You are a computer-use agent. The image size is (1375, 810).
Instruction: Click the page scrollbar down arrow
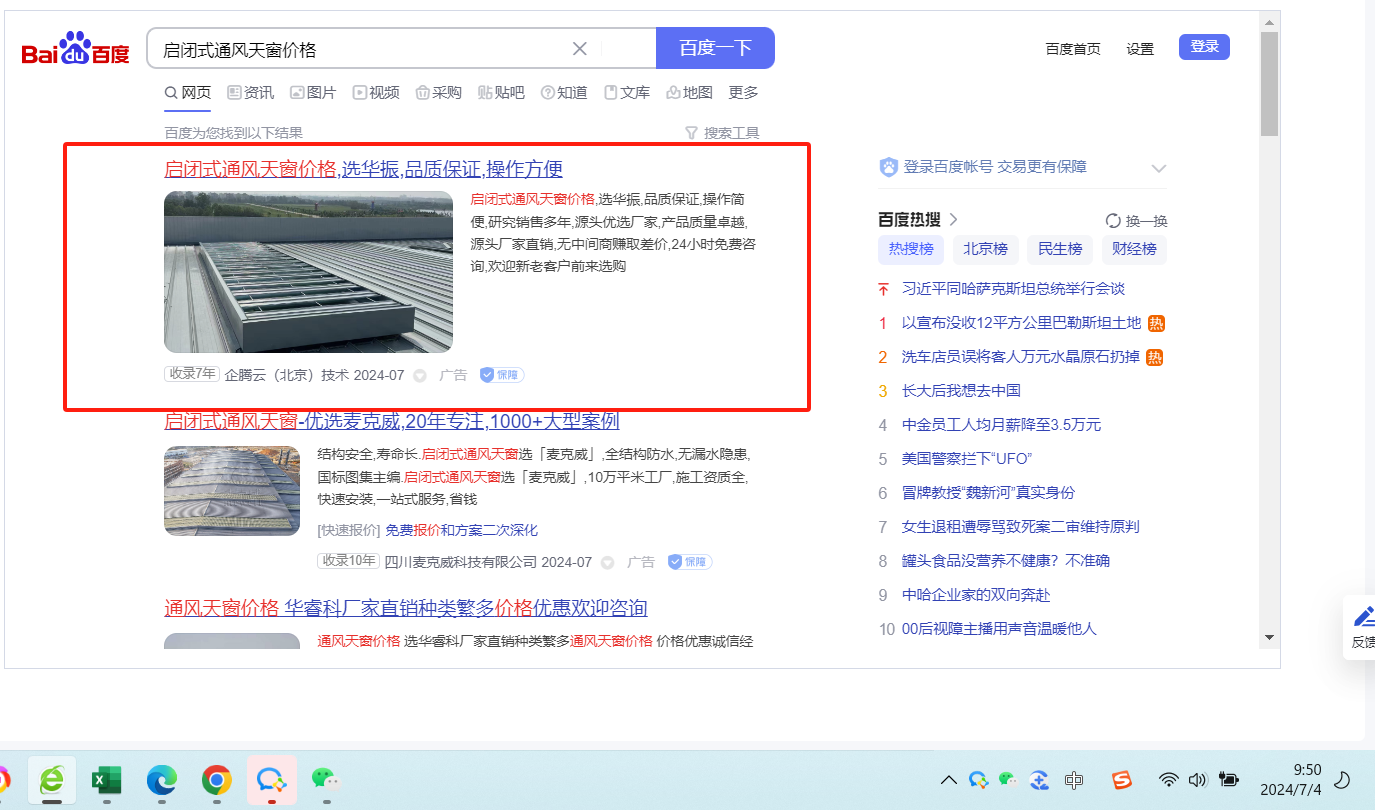tap(1270, 638)
